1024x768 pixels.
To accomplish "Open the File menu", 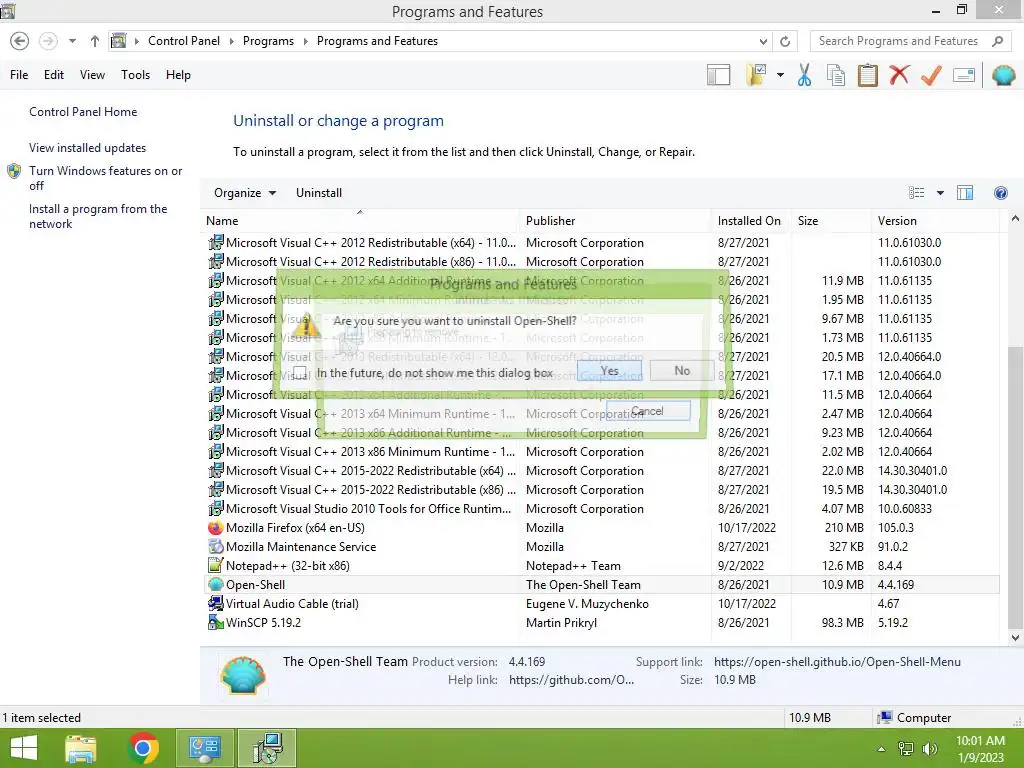I will pos(19,75).
